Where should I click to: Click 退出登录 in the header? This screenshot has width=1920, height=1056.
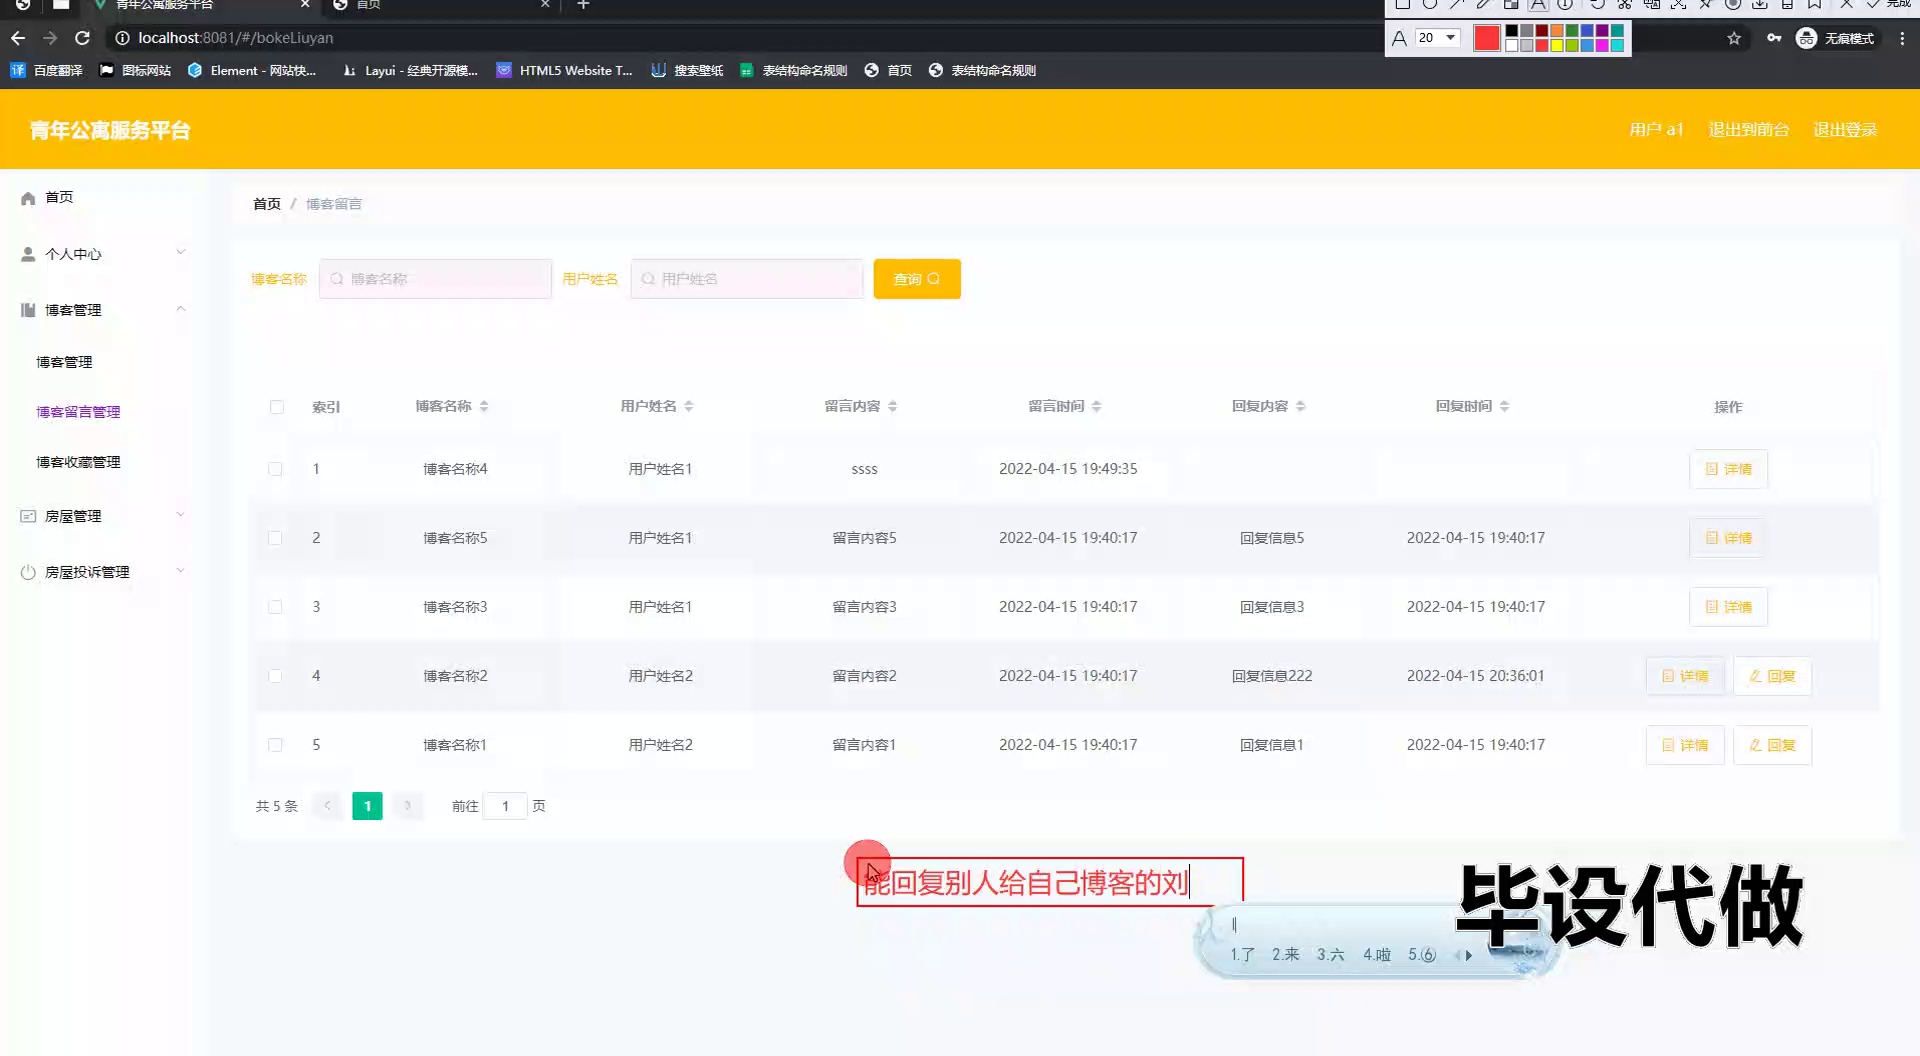click(1845, 130)
